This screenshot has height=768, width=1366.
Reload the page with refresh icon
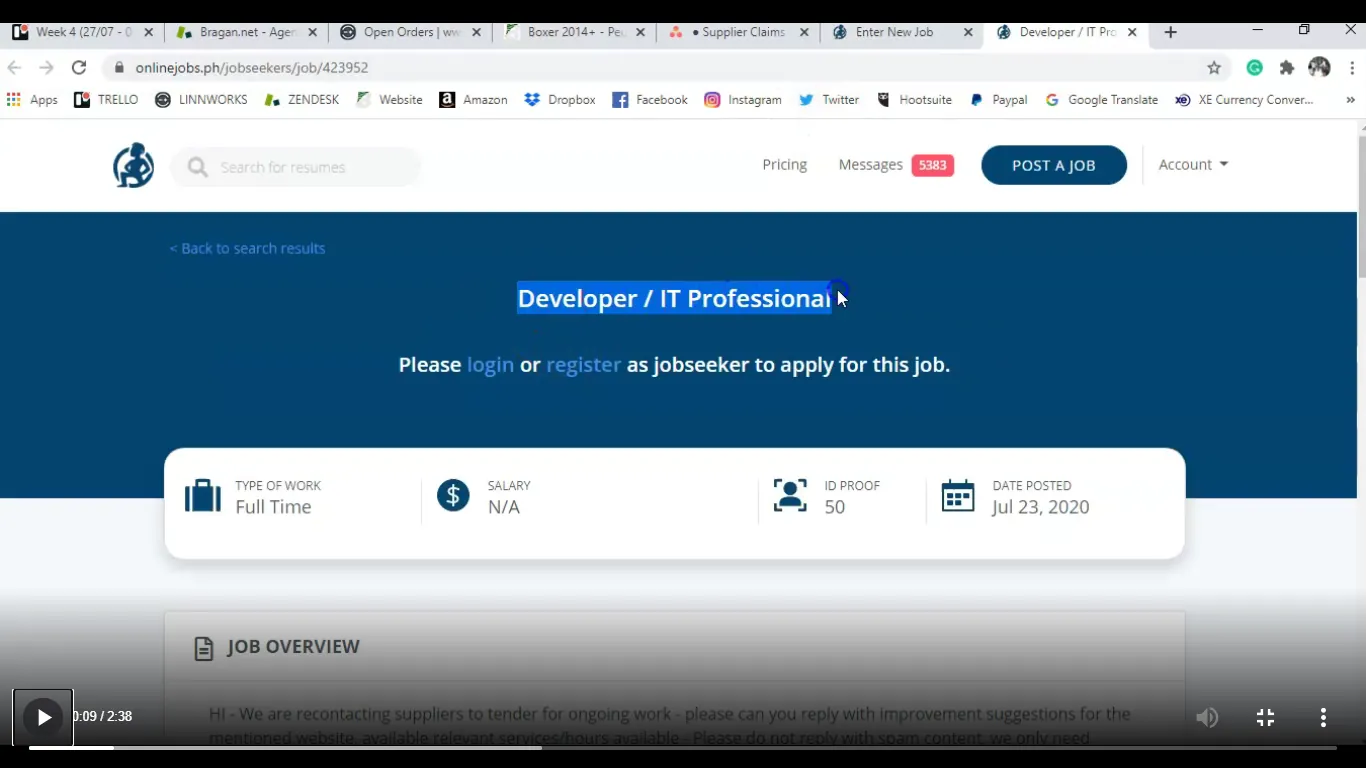coord(79,67)
